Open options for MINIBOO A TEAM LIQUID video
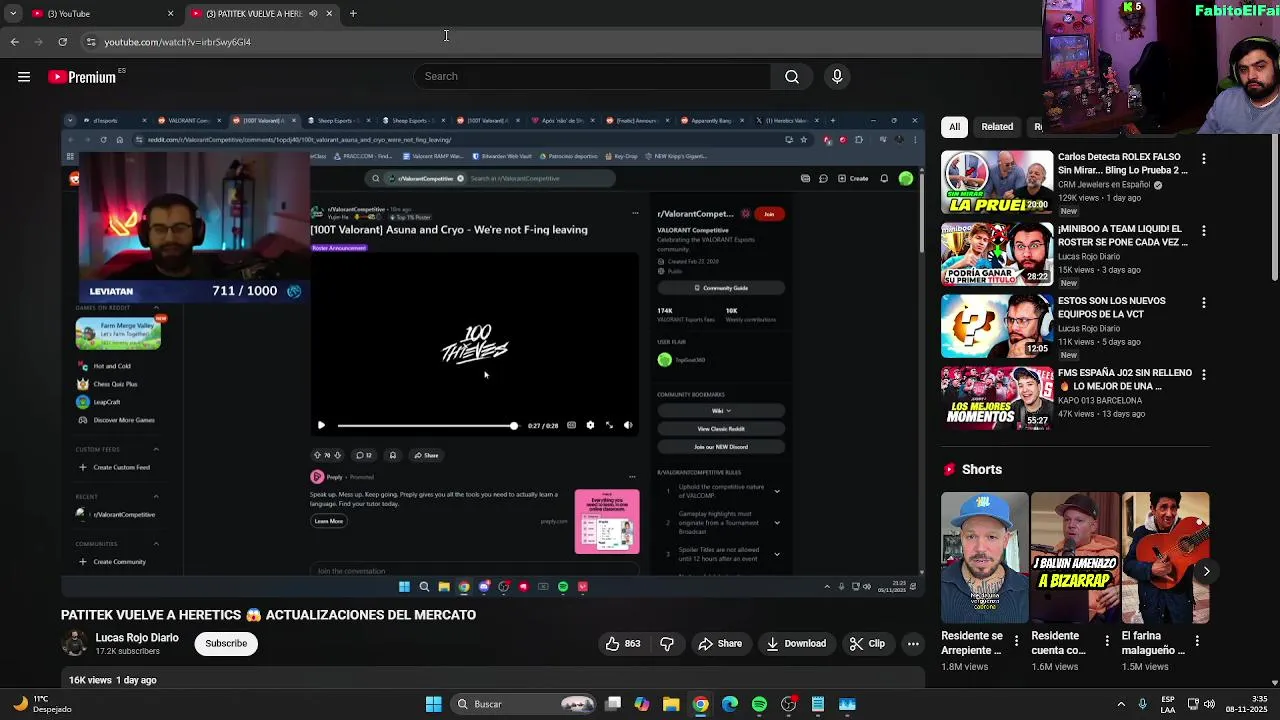The height and width of the screenshot is (720, 1280). [1203, 231]
